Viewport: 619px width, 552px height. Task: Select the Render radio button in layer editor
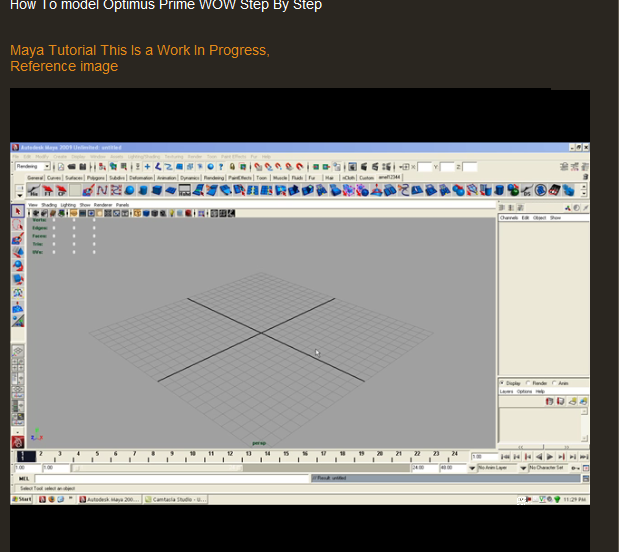[528, 383]
